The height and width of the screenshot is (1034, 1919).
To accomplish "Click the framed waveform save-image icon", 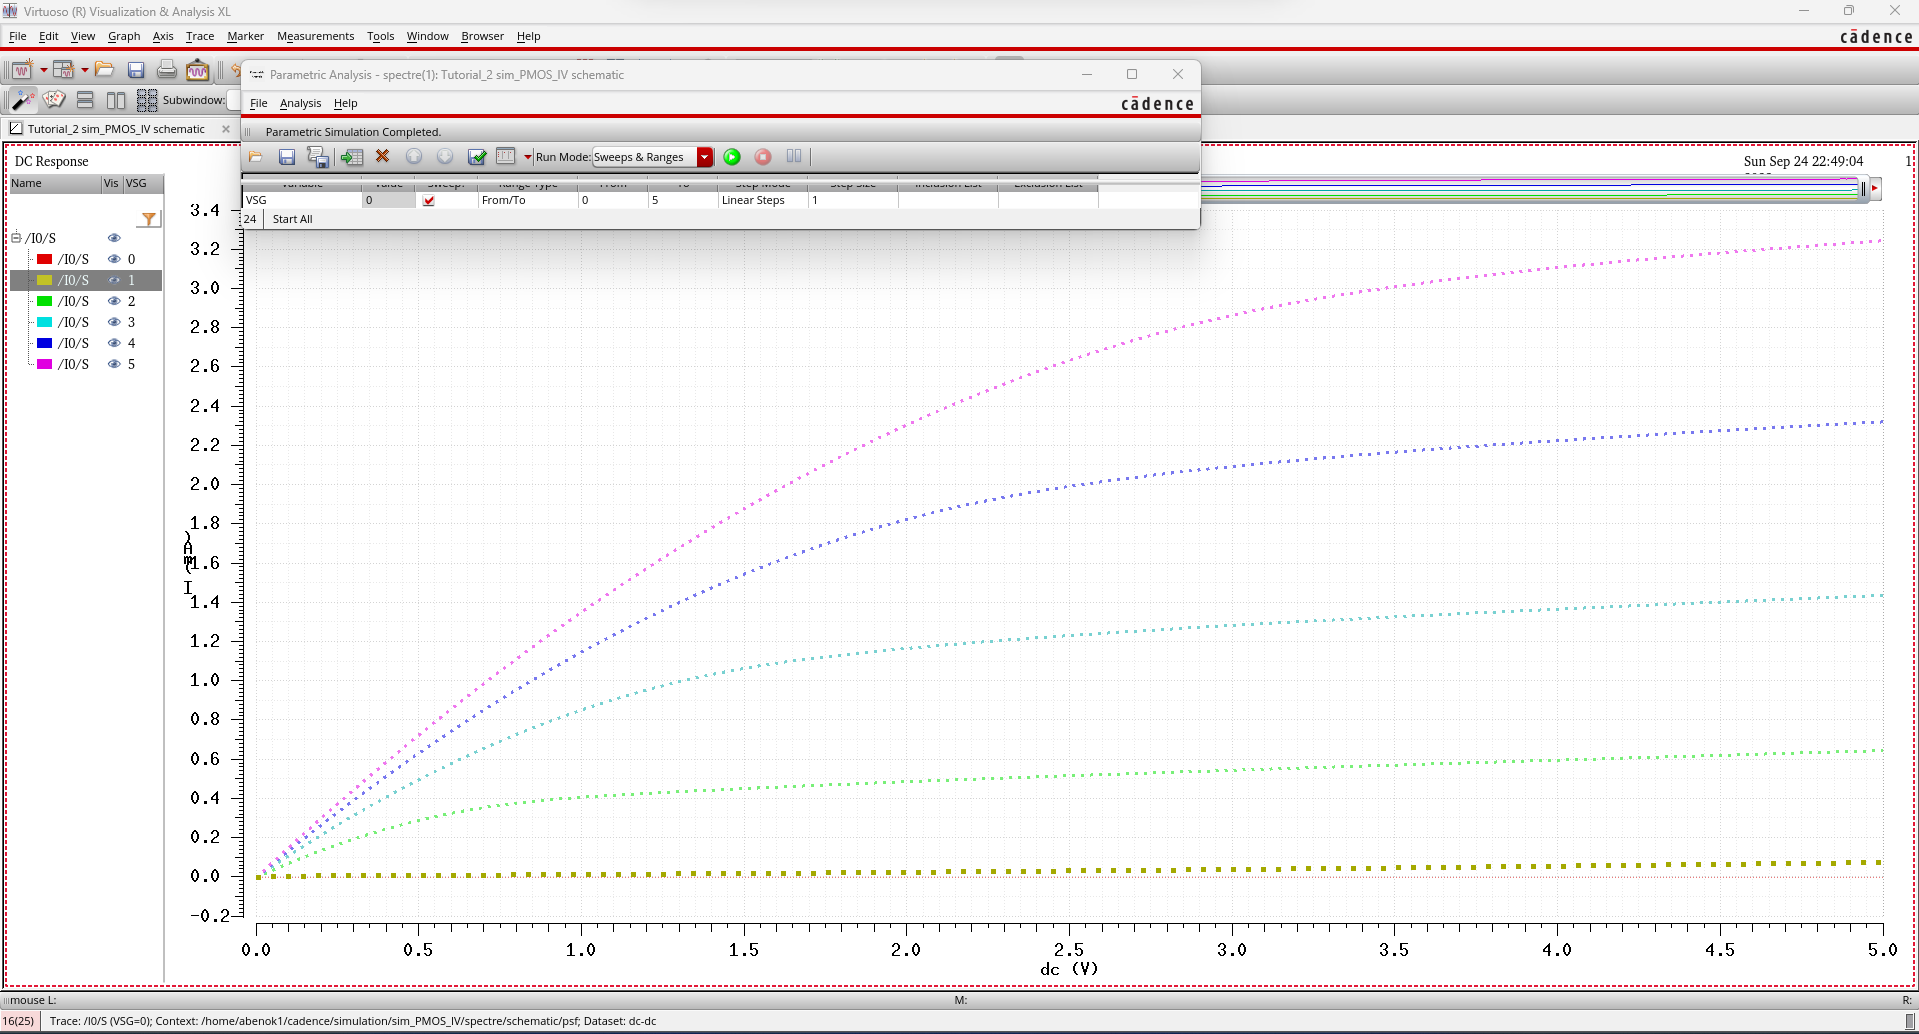I will (198, 70).
